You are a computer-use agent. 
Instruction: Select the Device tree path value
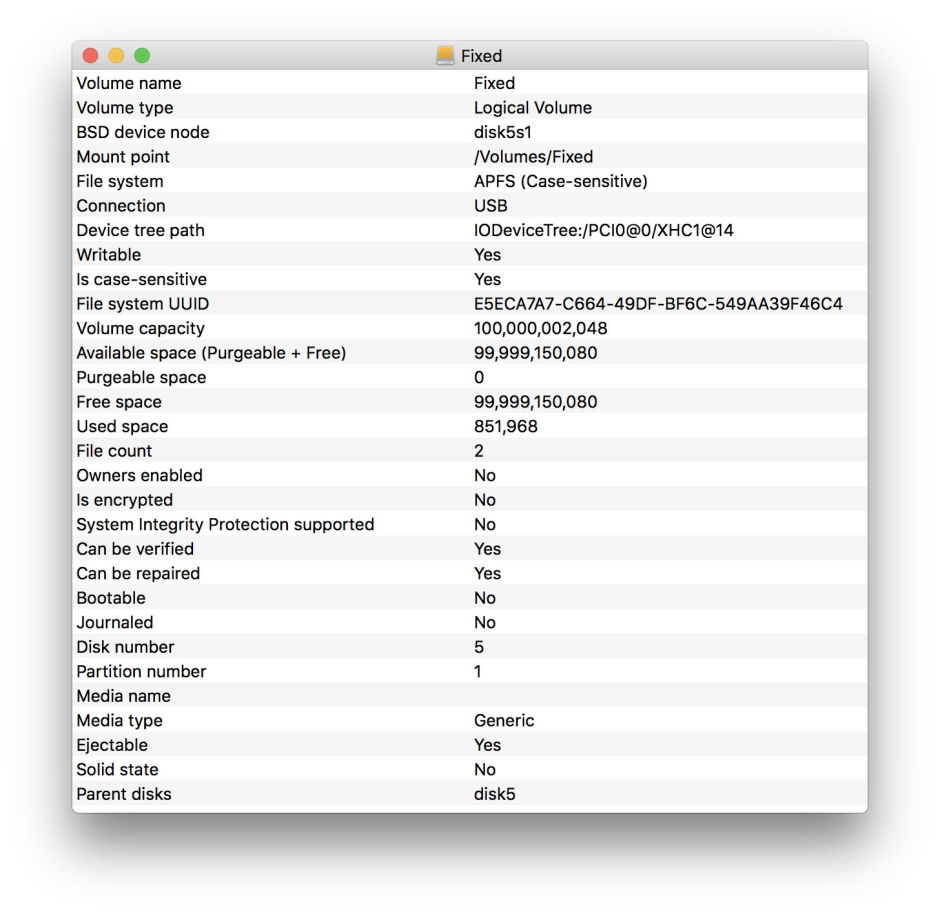603,230
